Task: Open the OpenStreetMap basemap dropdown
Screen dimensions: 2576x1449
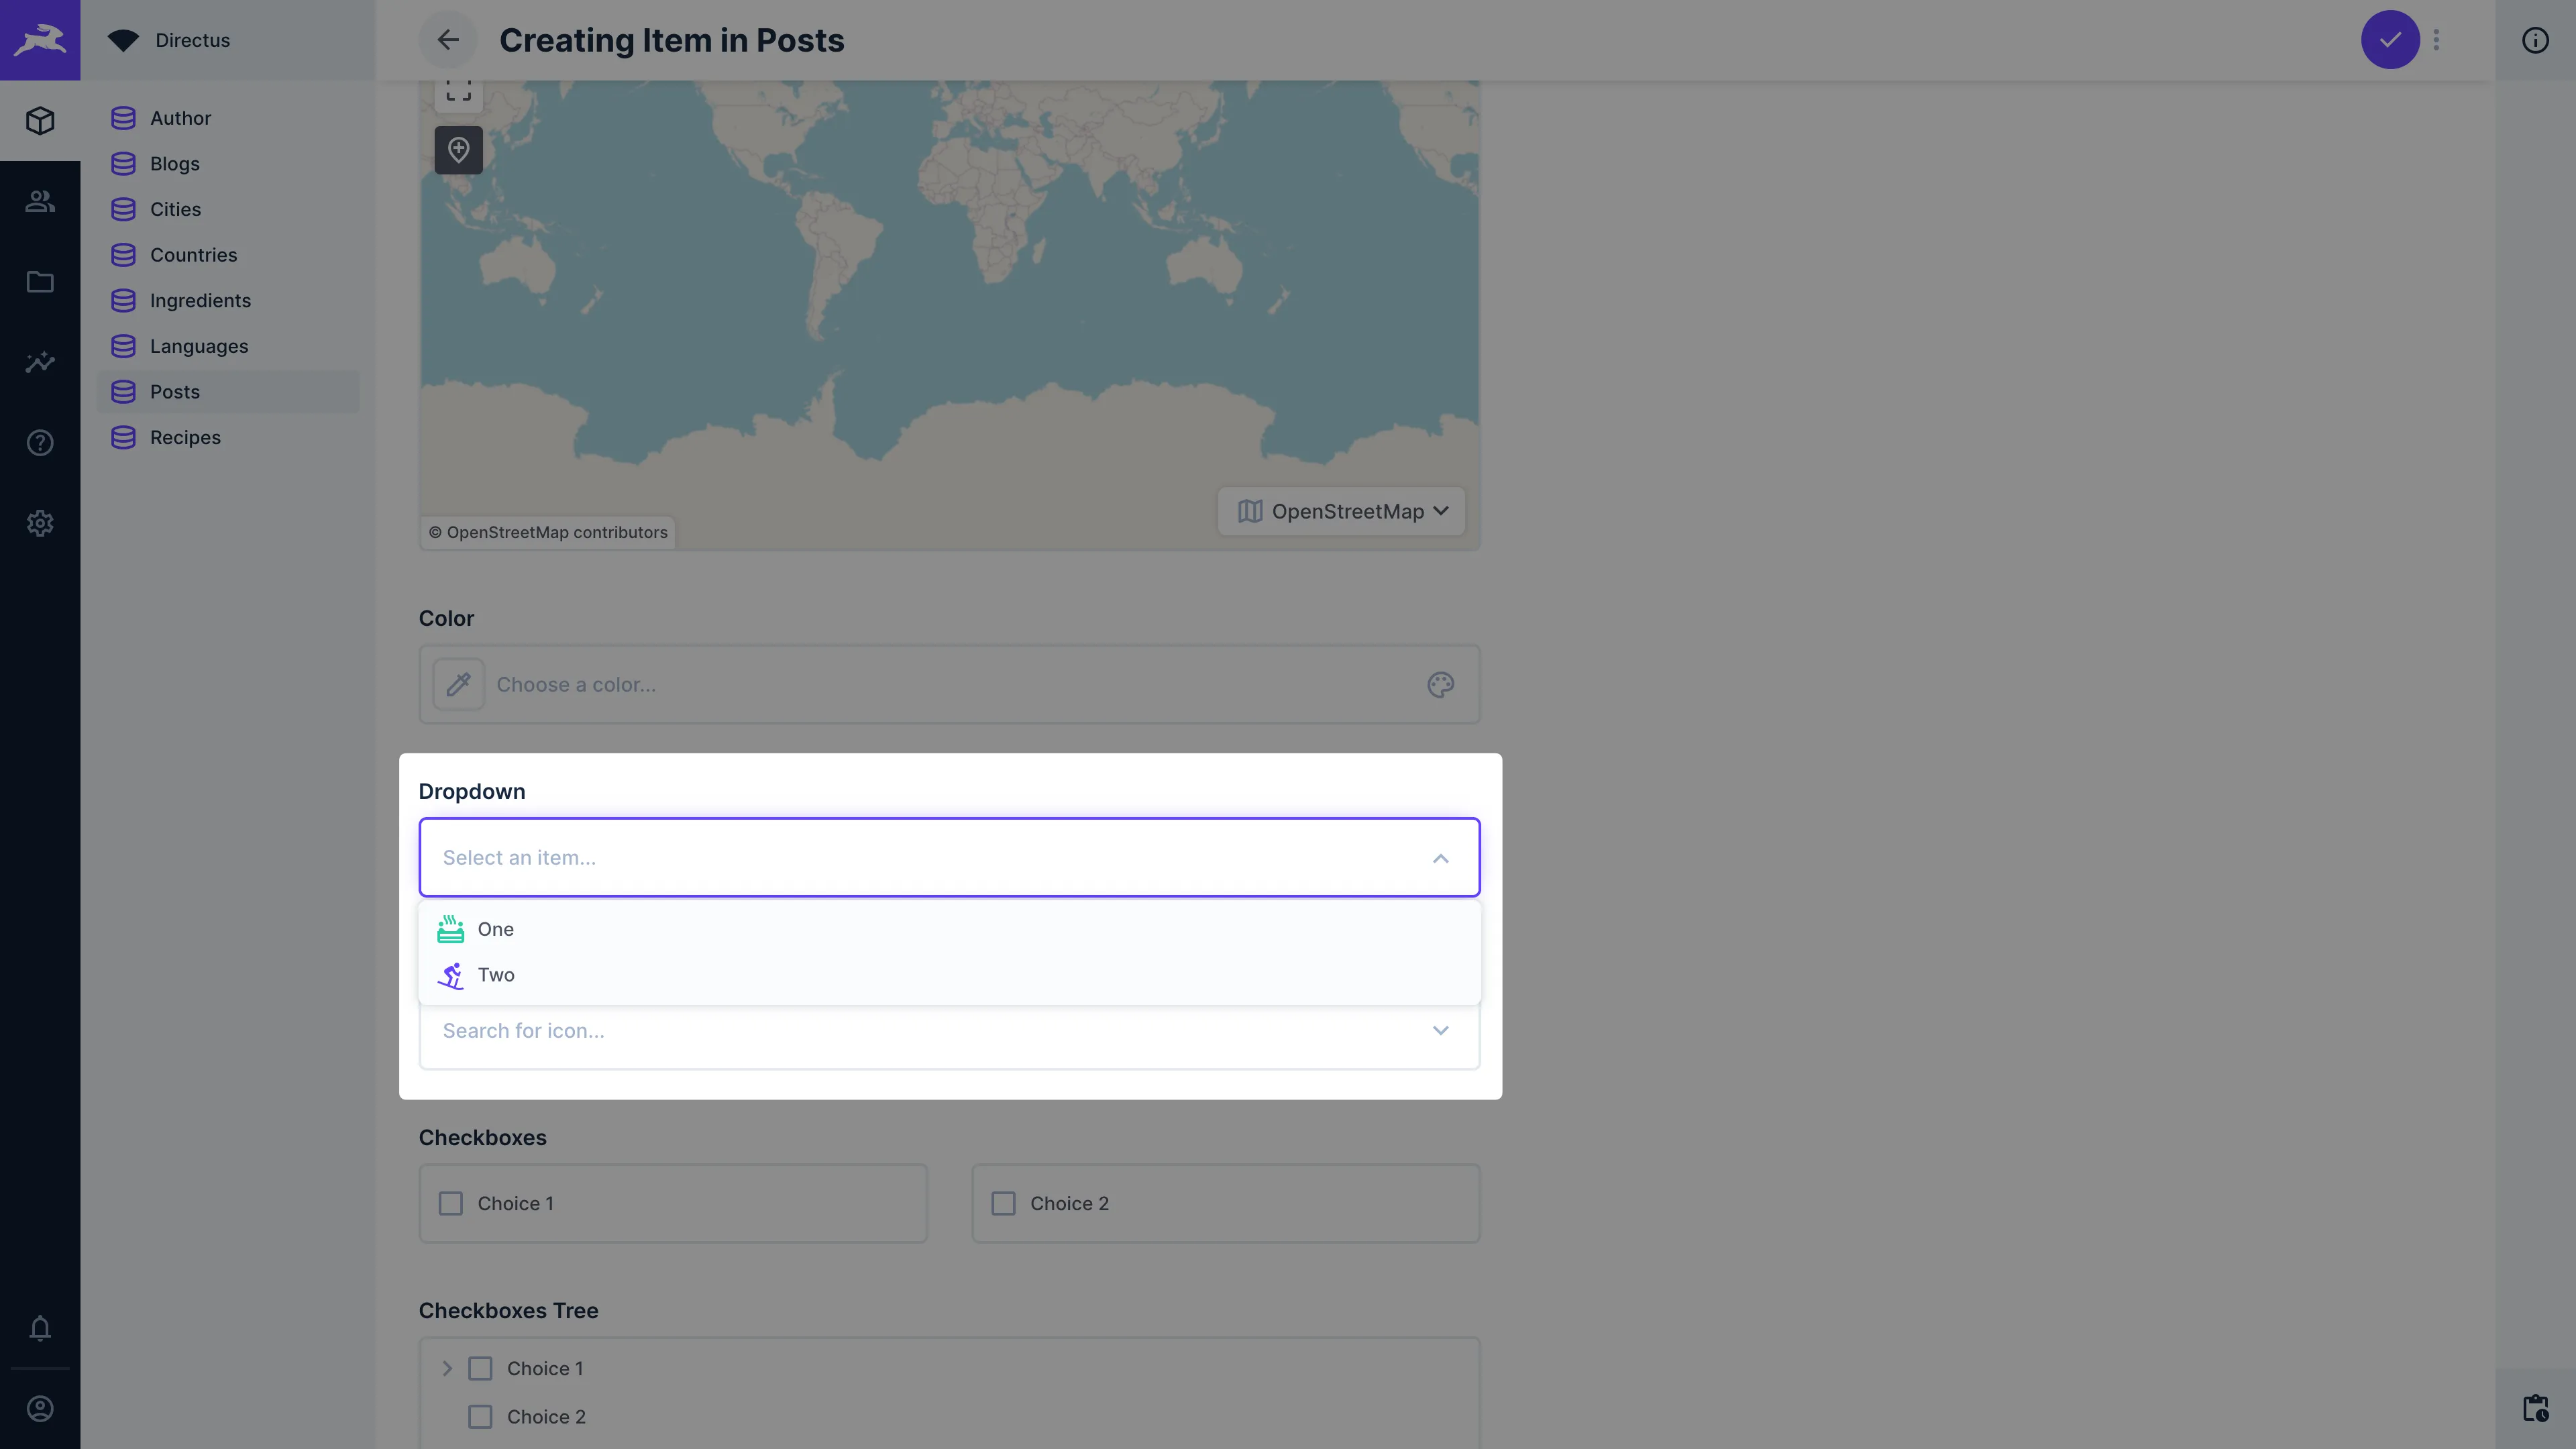Action: (1340, 511)
